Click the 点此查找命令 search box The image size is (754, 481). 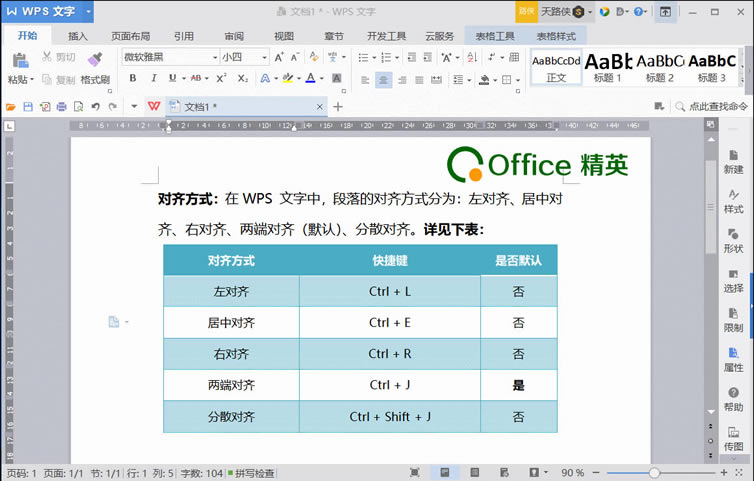tap(713, 106)
